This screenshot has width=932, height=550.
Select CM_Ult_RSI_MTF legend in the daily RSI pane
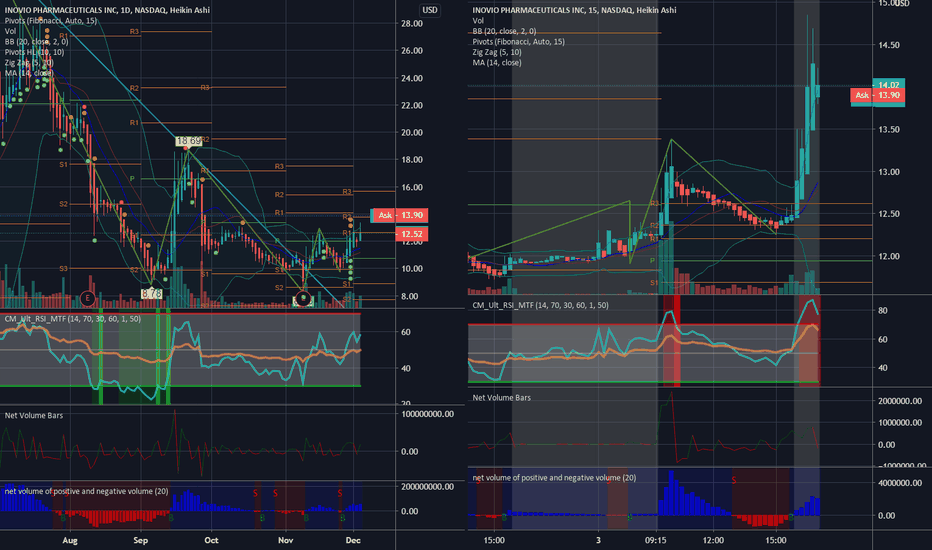click(x=73, y=319)
